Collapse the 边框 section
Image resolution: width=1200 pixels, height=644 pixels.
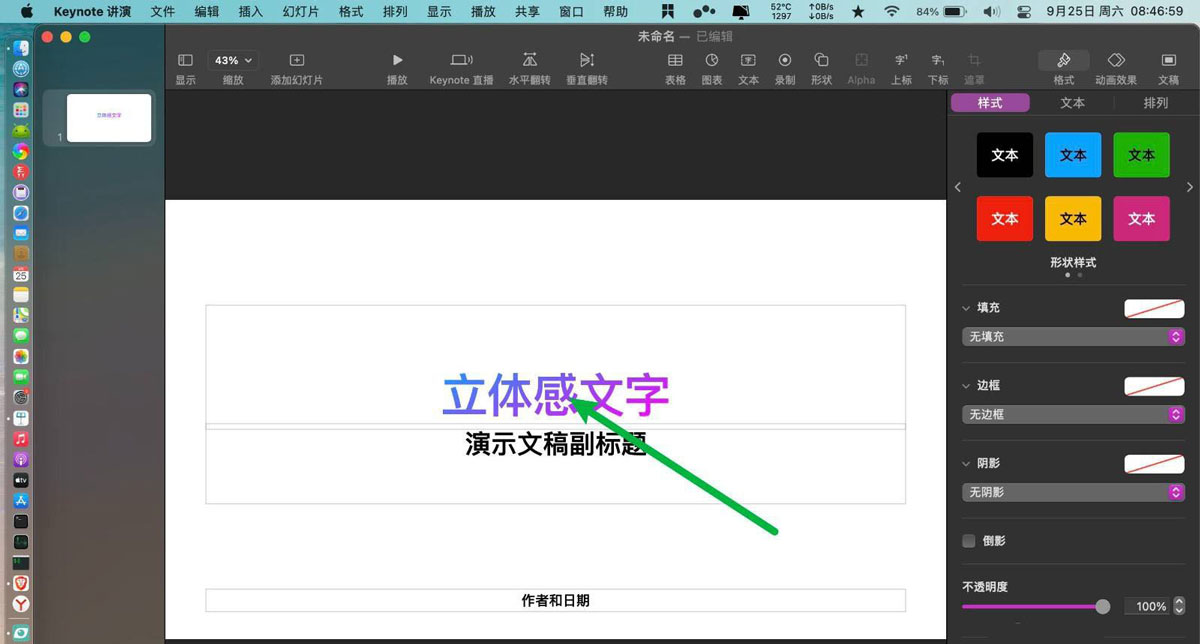tap(966, 386)
